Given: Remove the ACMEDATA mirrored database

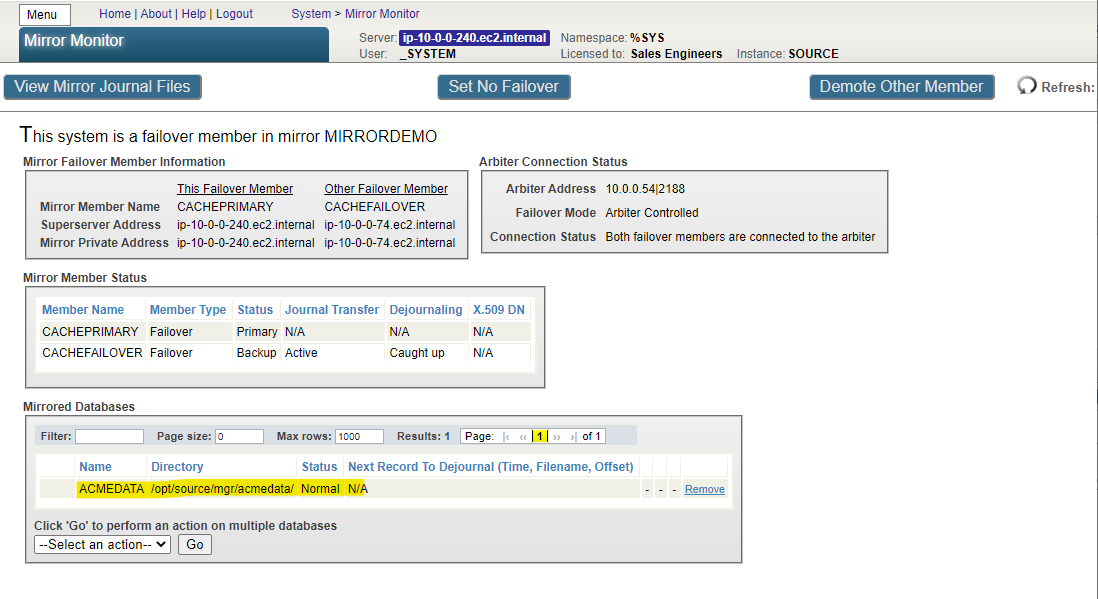Looking at the screenshot, I should click(x=704, y=489).
